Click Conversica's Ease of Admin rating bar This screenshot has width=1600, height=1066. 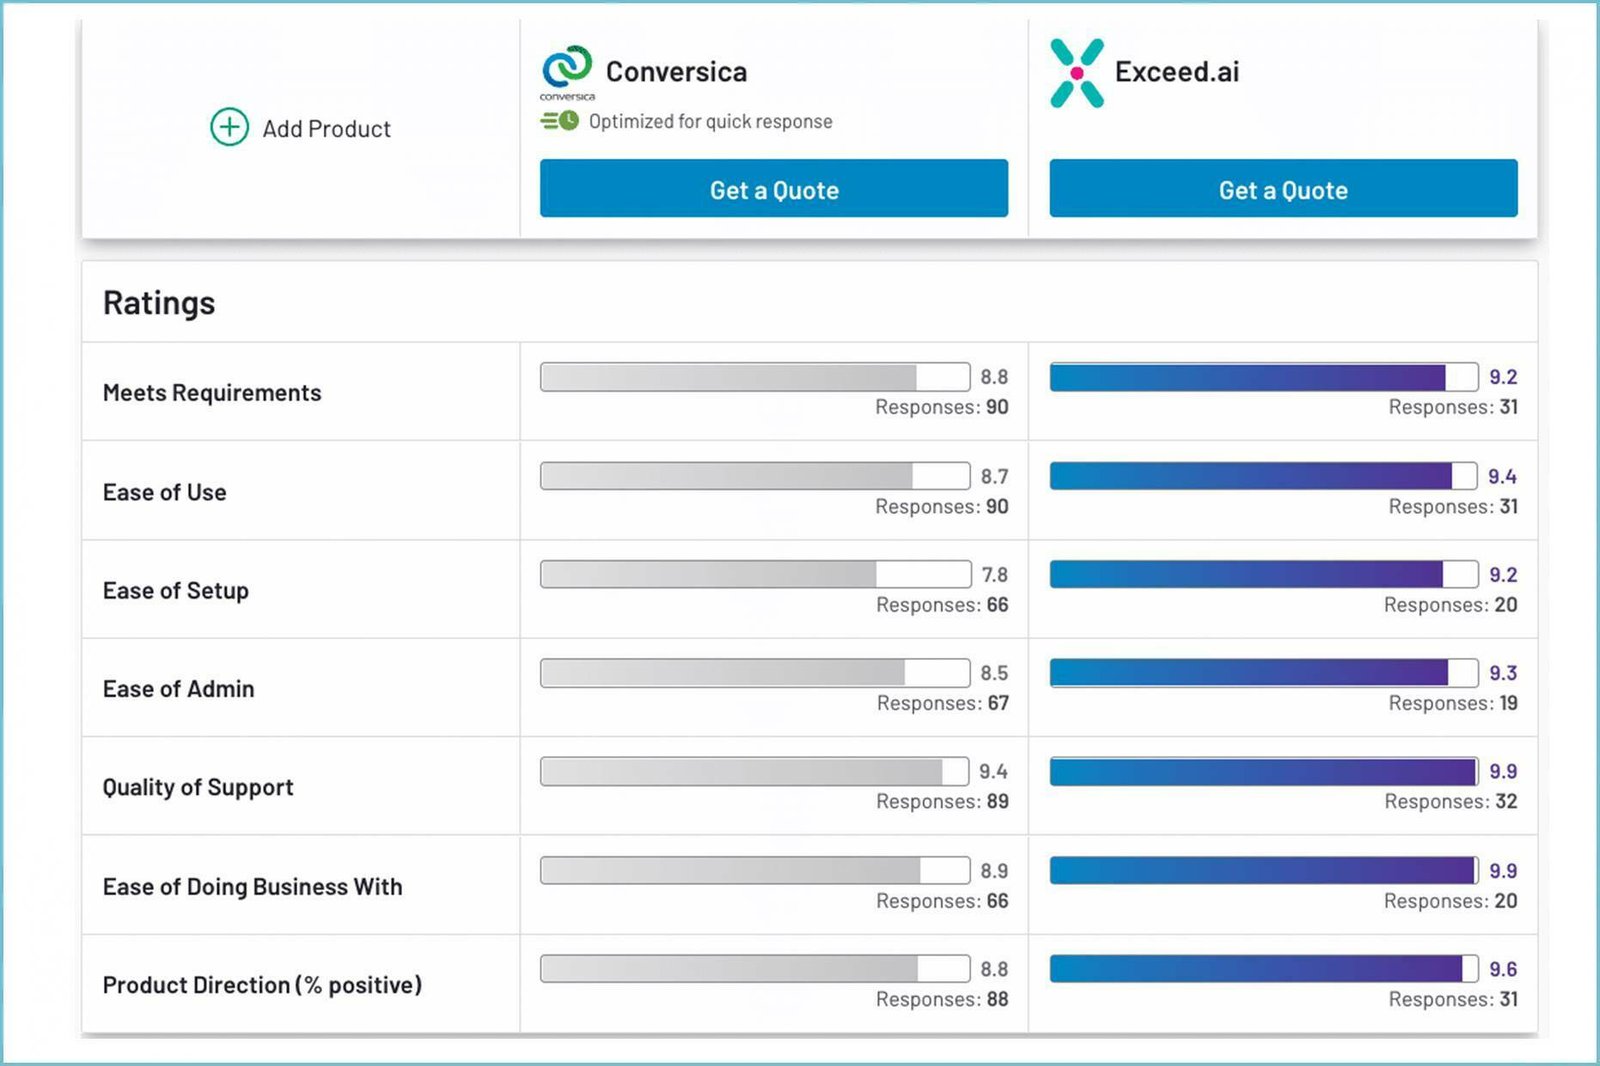(755, 673)
